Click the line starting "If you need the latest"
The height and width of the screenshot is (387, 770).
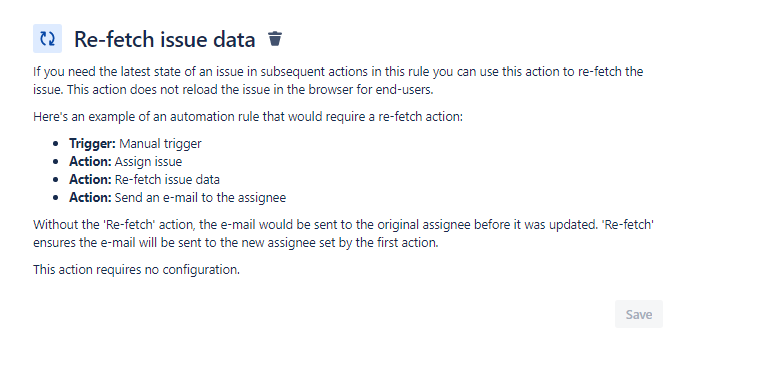(x=338, y=72)
